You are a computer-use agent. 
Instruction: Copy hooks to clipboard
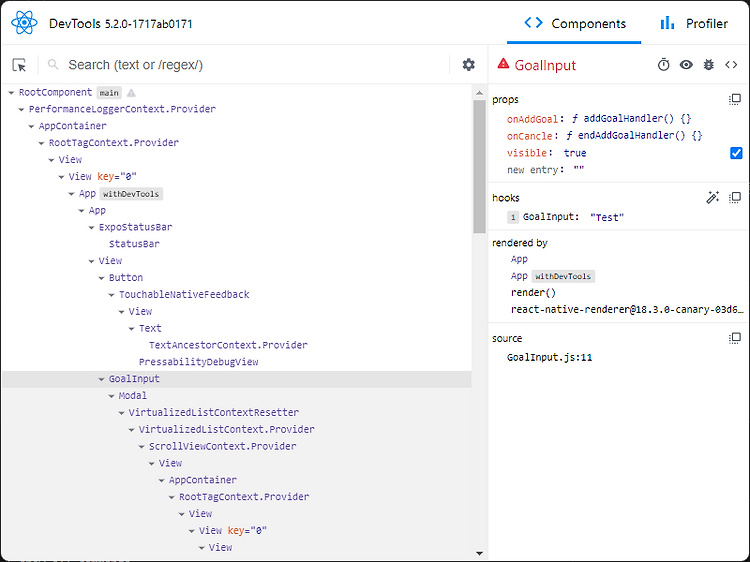point(735,198)
